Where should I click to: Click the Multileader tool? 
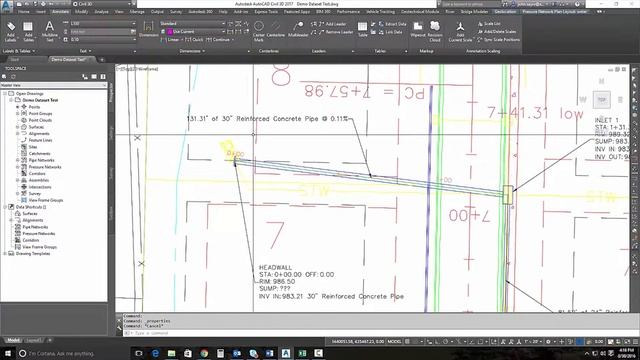click(298, 30)
